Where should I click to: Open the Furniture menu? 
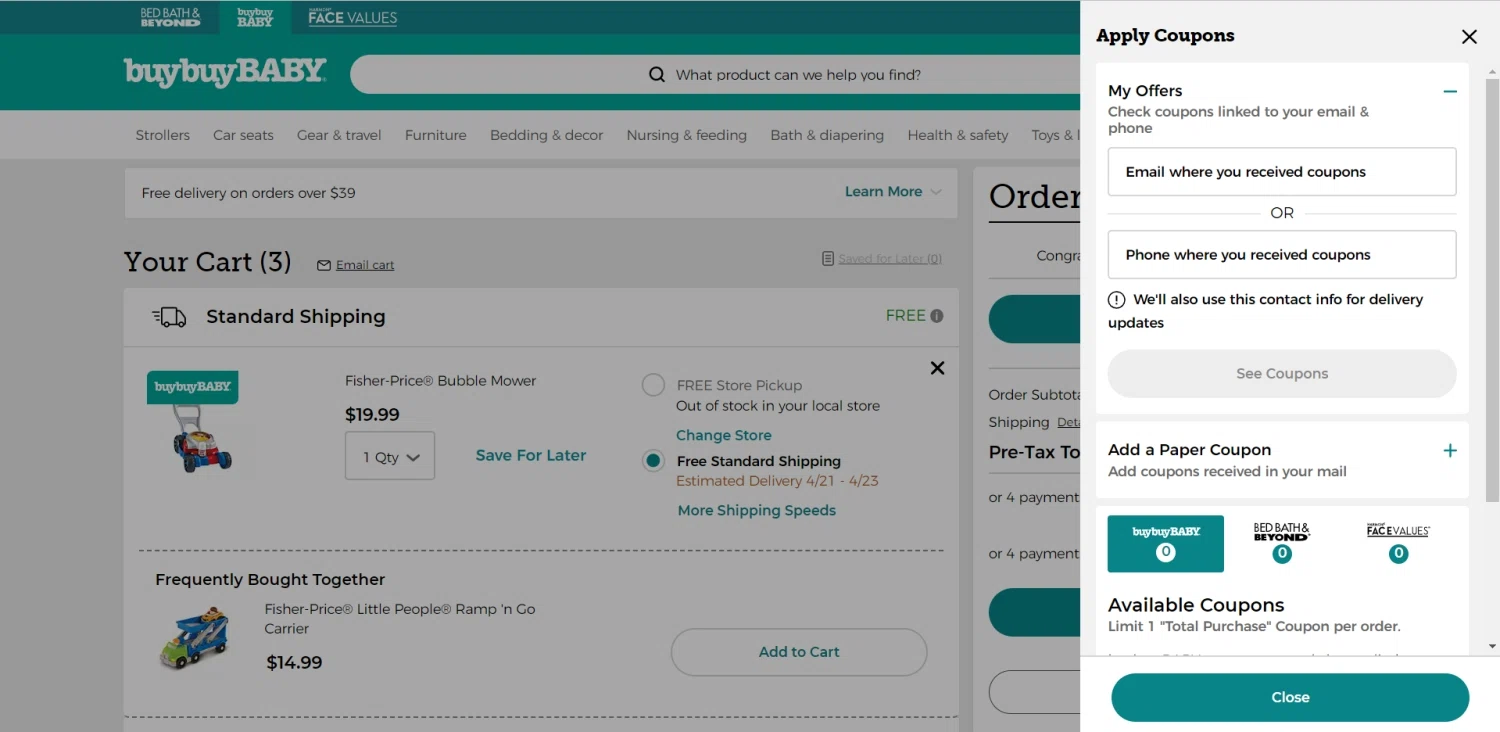(x=436, y=135)
